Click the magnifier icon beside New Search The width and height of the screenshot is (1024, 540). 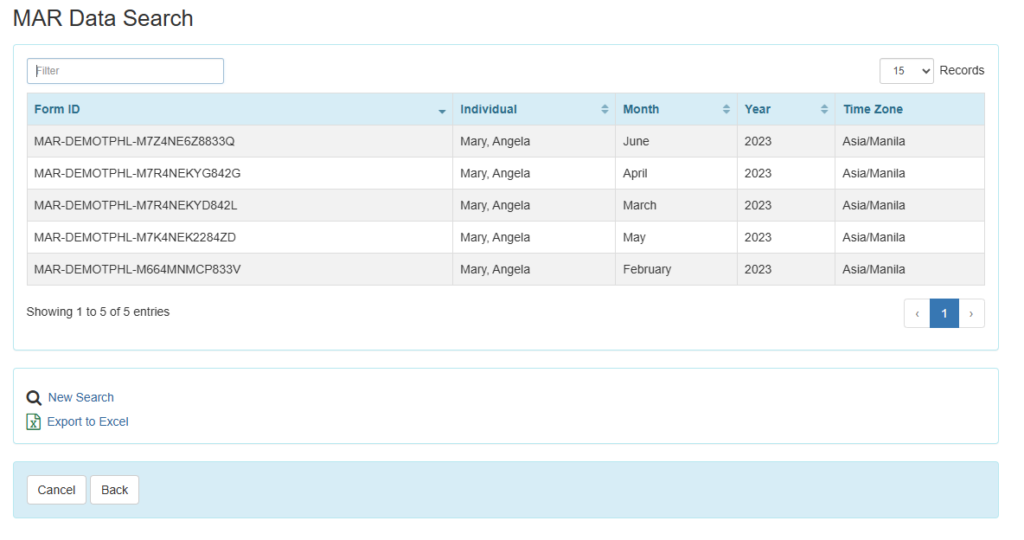(33, 397)
